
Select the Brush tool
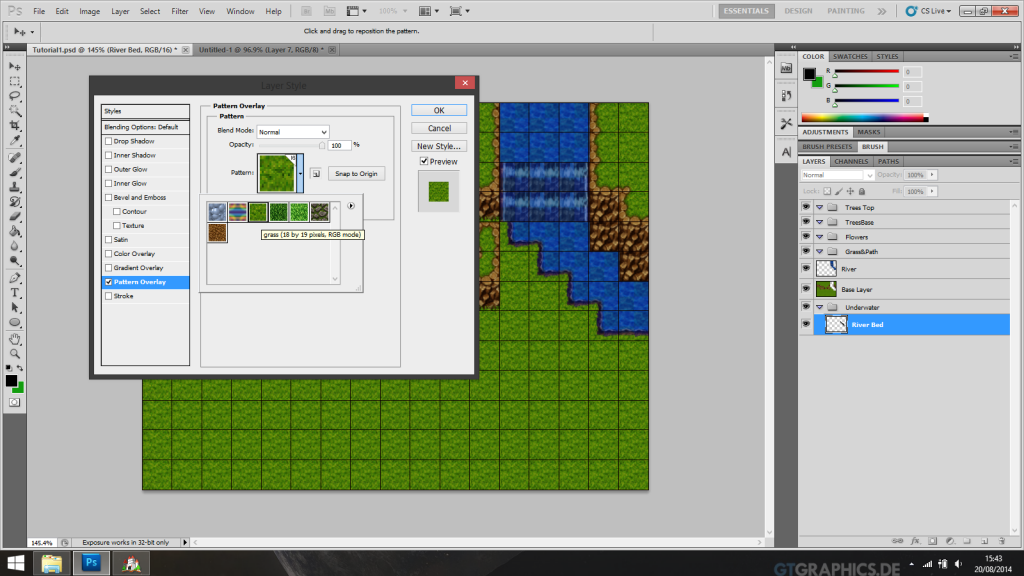click(x=14, y=172)
